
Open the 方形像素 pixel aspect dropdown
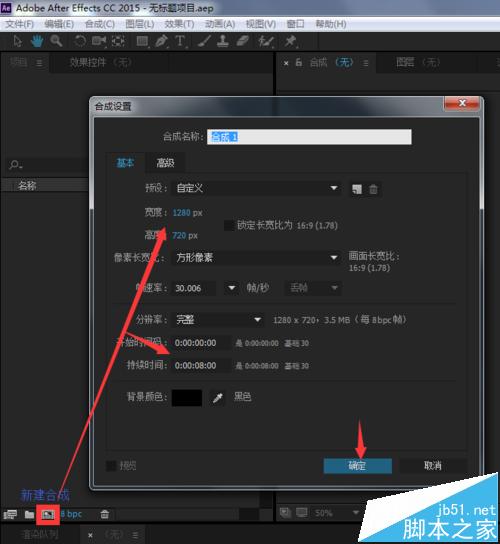click(x=256, y=257)
